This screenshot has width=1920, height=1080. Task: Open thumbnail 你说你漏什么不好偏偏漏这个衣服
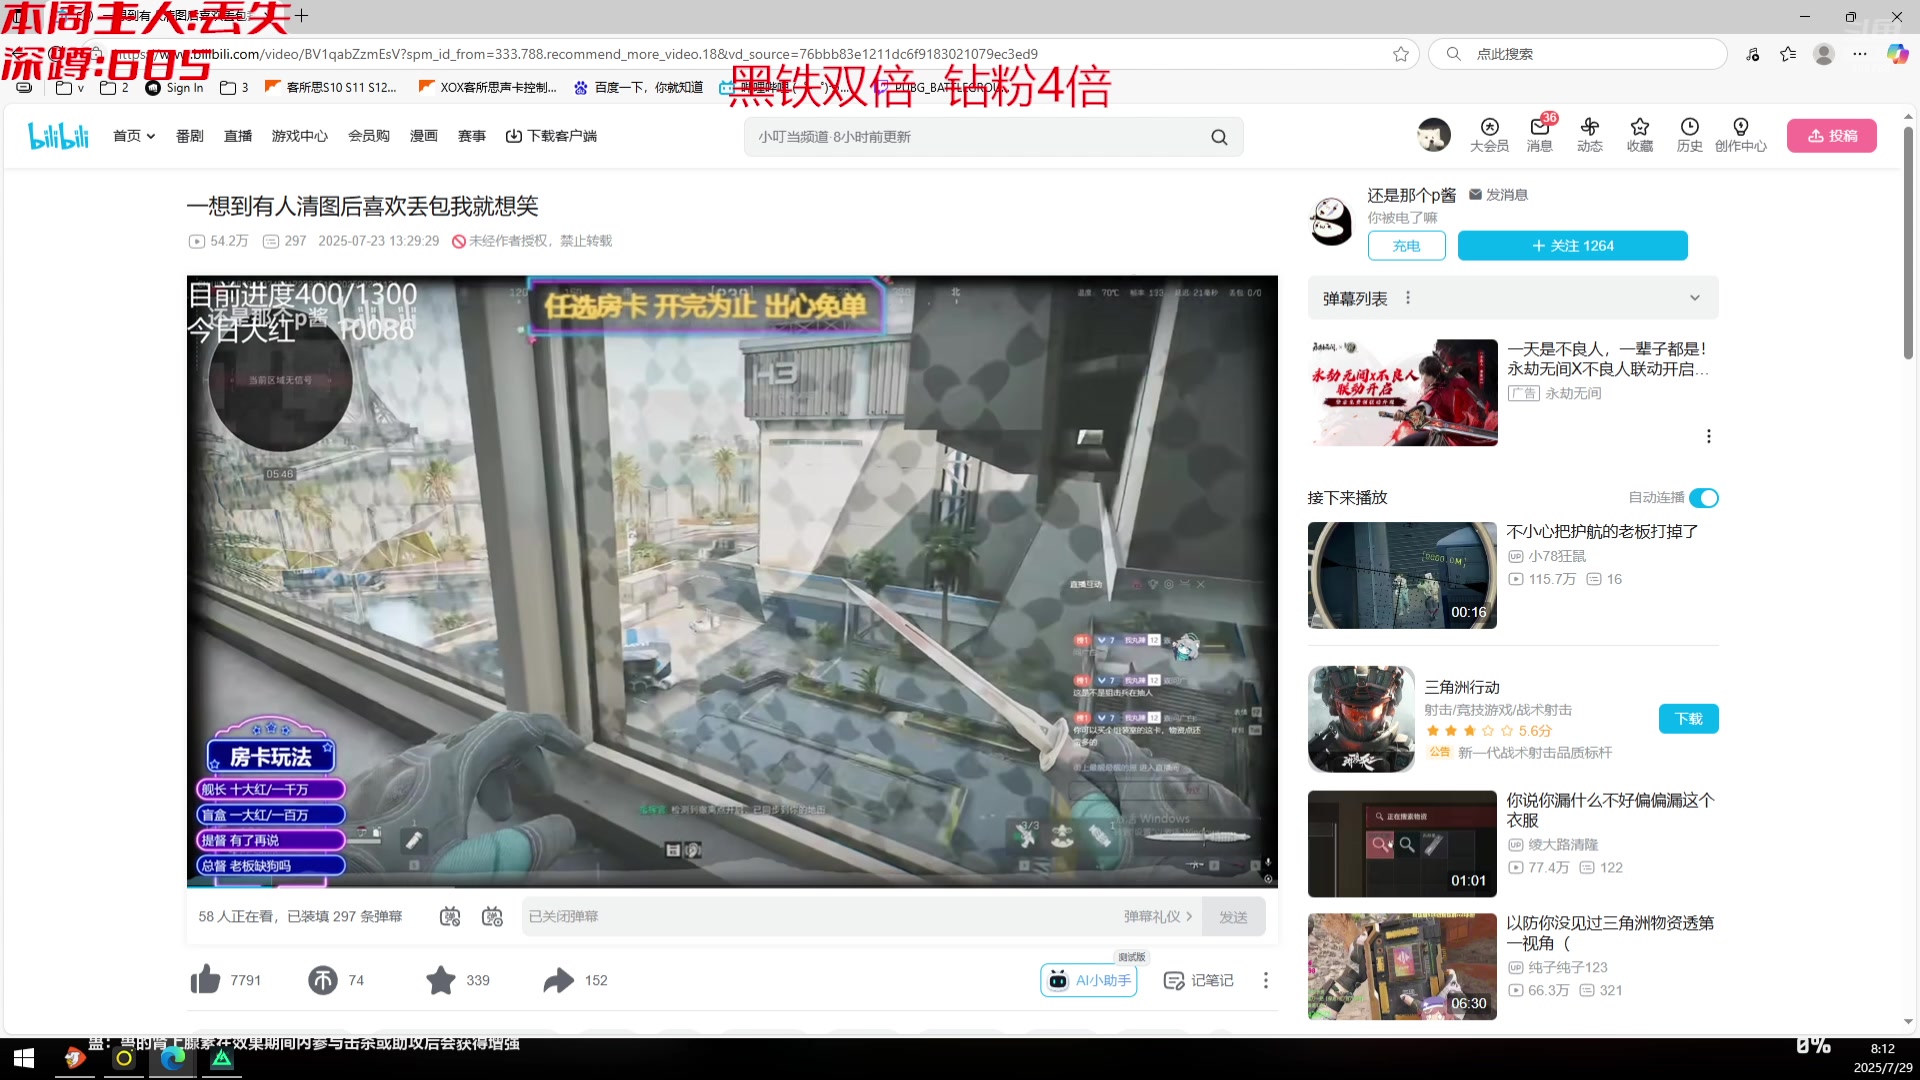1402,844
